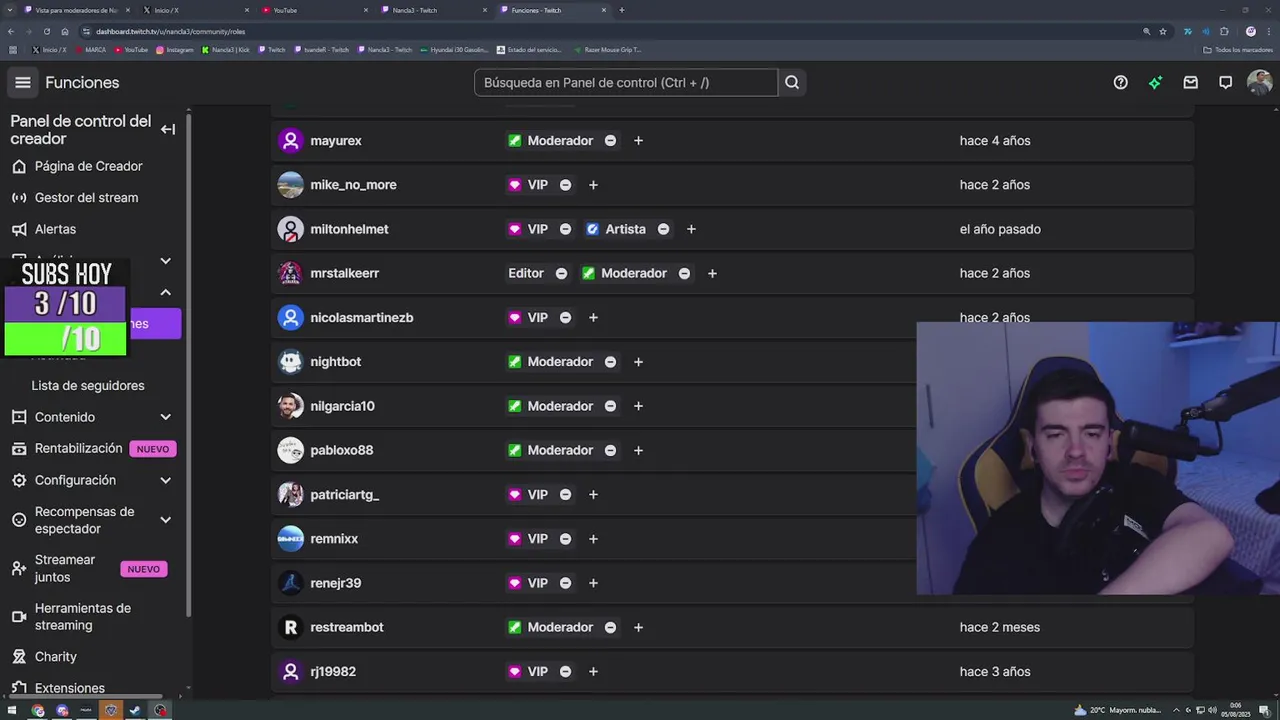This screenshot has height=720, width=1280.
Task: Remove Moderador role from mayurex
Action: tap(610, 141)
